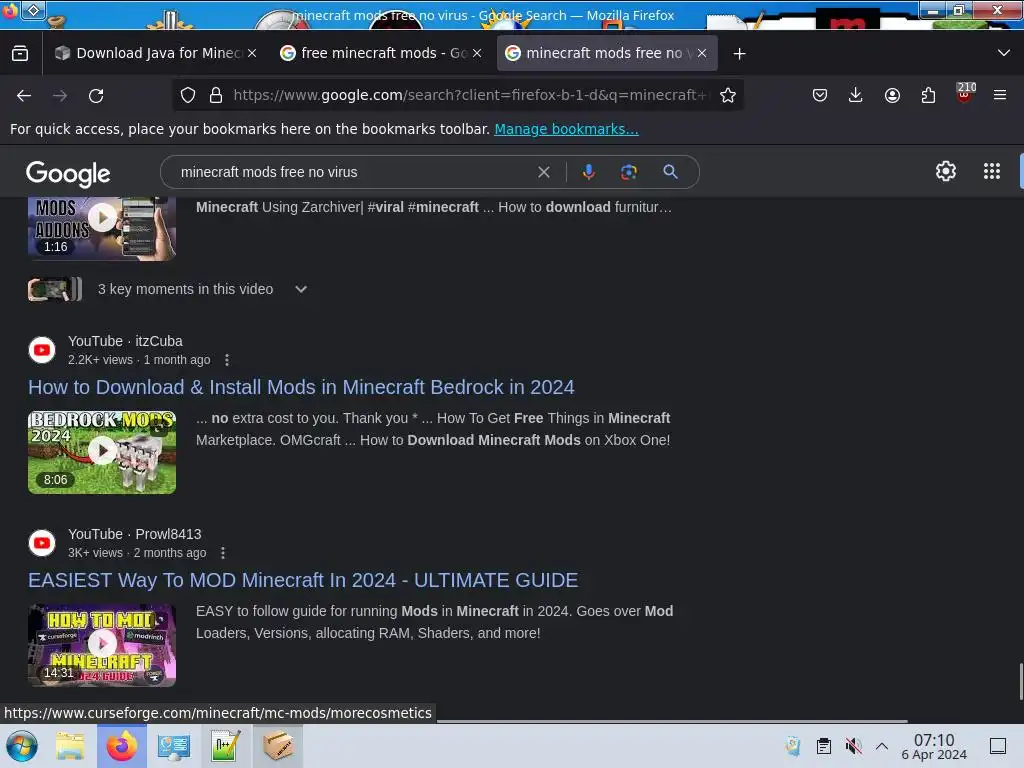Reload the current page
Viewport: 1024px width, 768px height.
tap(96, 96)
